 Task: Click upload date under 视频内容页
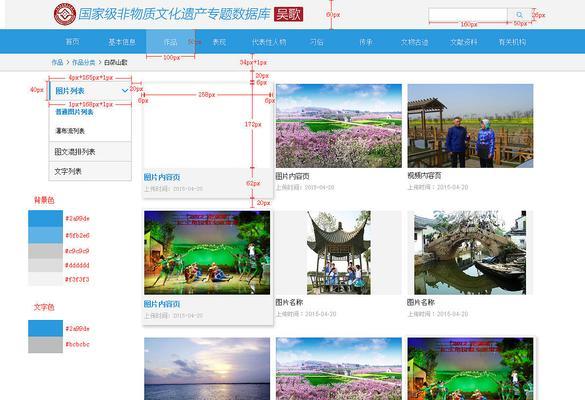point(438,187)
